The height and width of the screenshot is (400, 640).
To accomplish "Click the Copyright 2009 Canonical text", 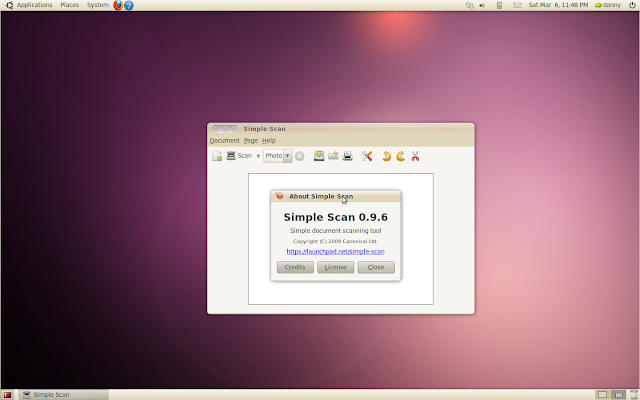I will click(x=336, y=241).
